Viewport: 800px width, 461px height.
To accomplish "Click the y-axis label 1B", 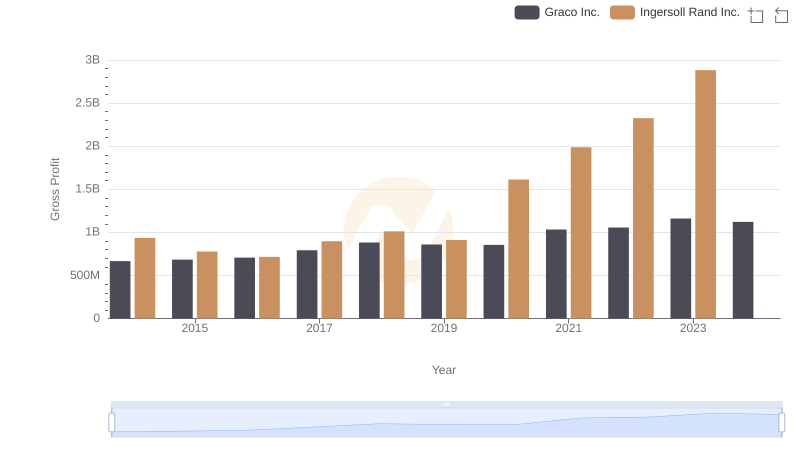I will (92, 232).
